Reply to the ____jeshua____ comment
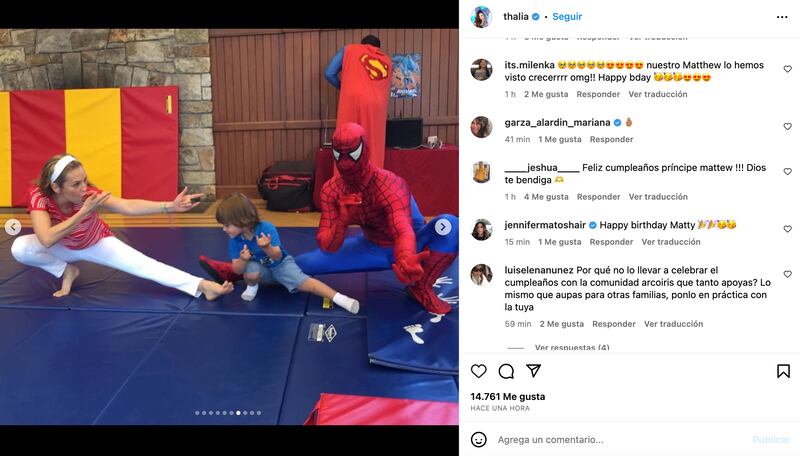This screenshot has width=800, height=456. [x=598, y=197]
